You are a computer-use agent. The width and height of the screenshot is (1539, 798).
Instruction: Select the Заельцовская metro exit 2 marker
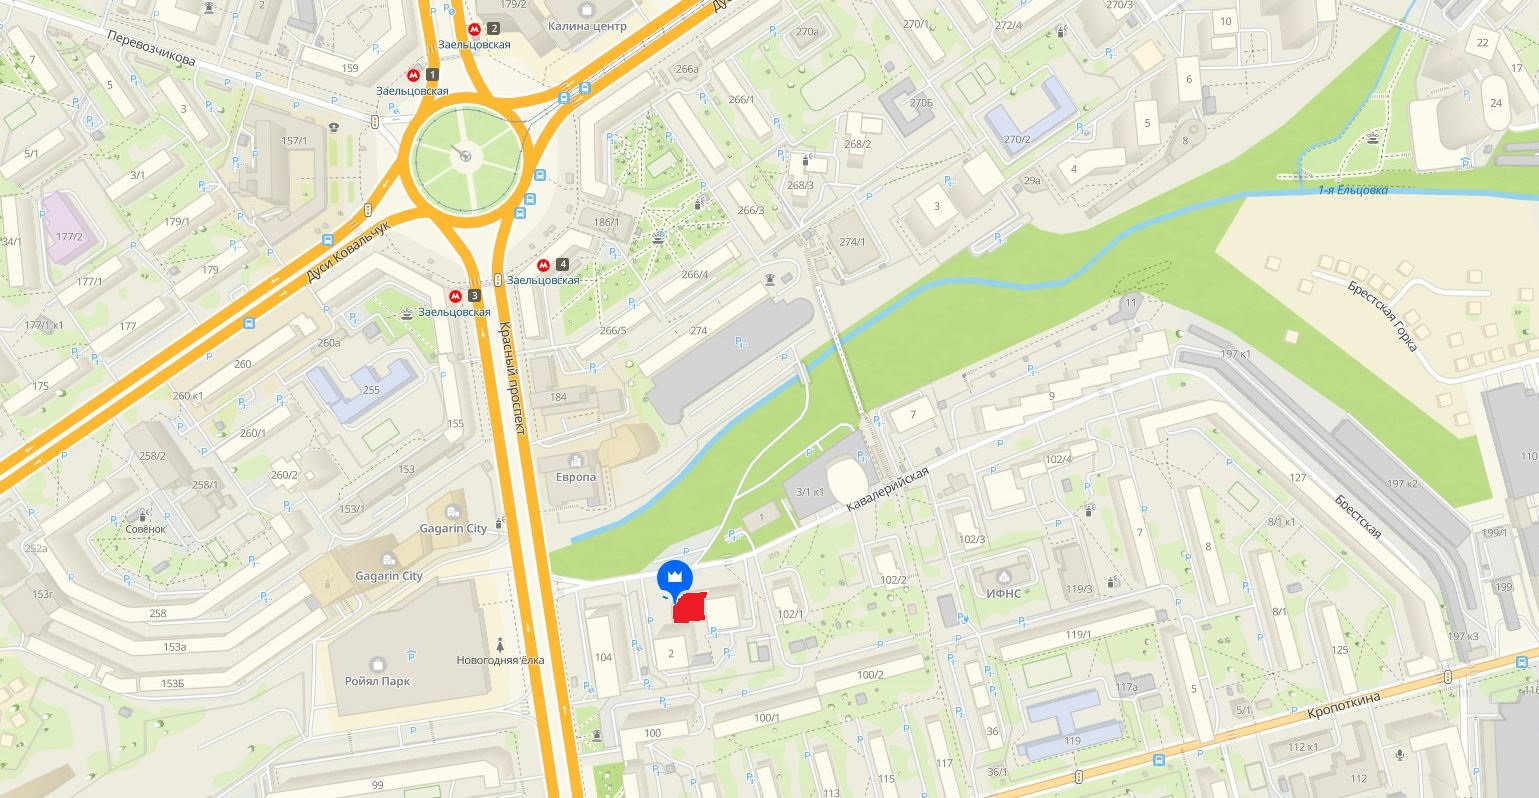(x=474, y=29)
